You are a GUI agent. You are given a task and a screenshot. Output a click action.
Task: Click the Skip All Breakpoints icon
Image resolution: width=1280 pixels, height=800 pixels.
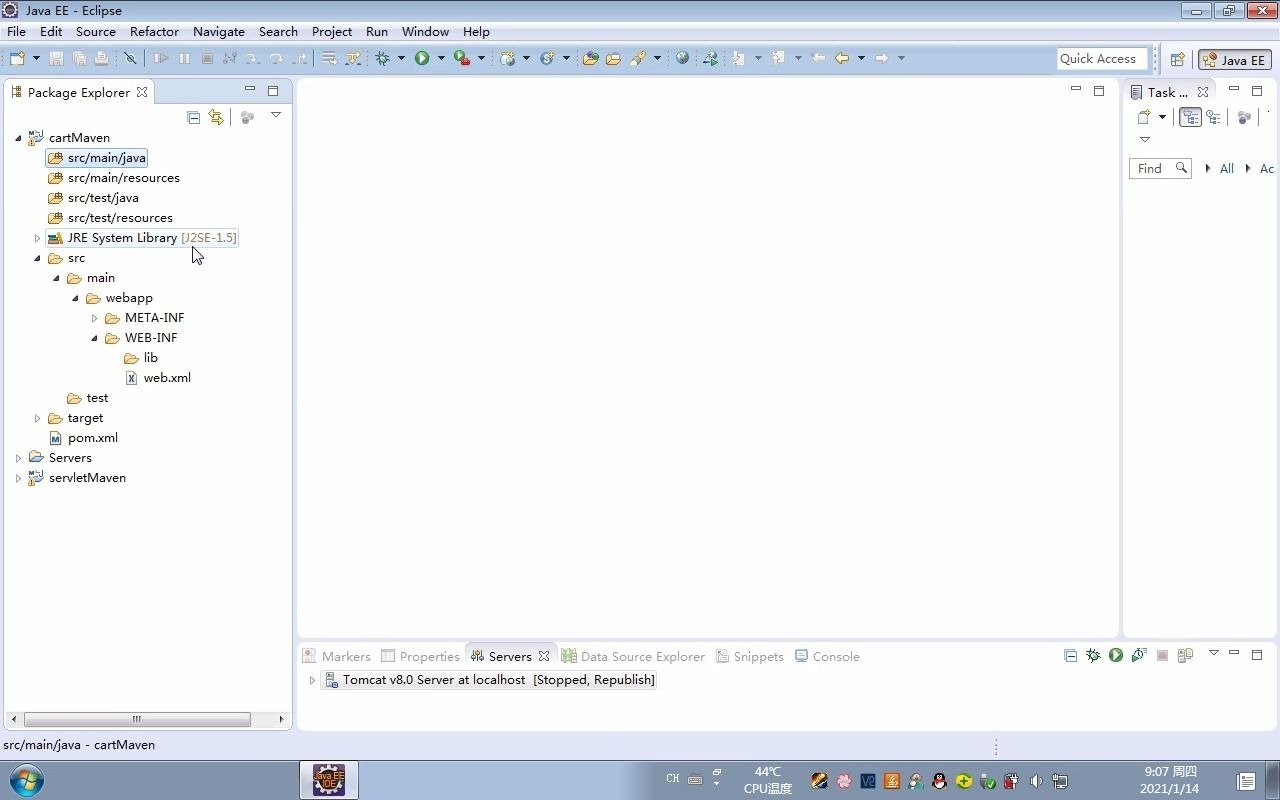(130, 58)
